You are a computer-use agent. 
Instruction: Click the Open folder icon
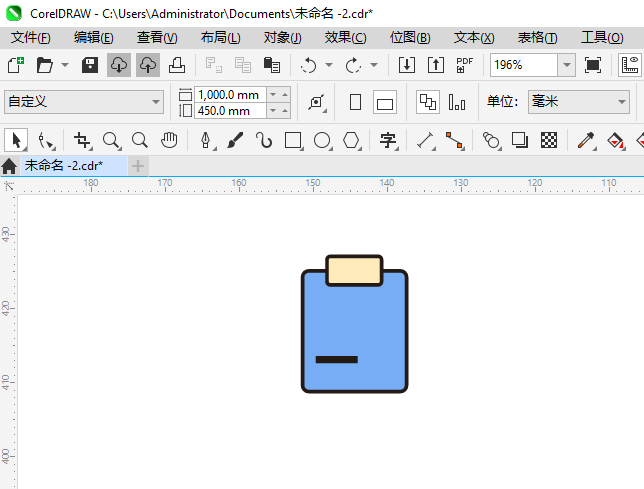(x=44, y=65)
